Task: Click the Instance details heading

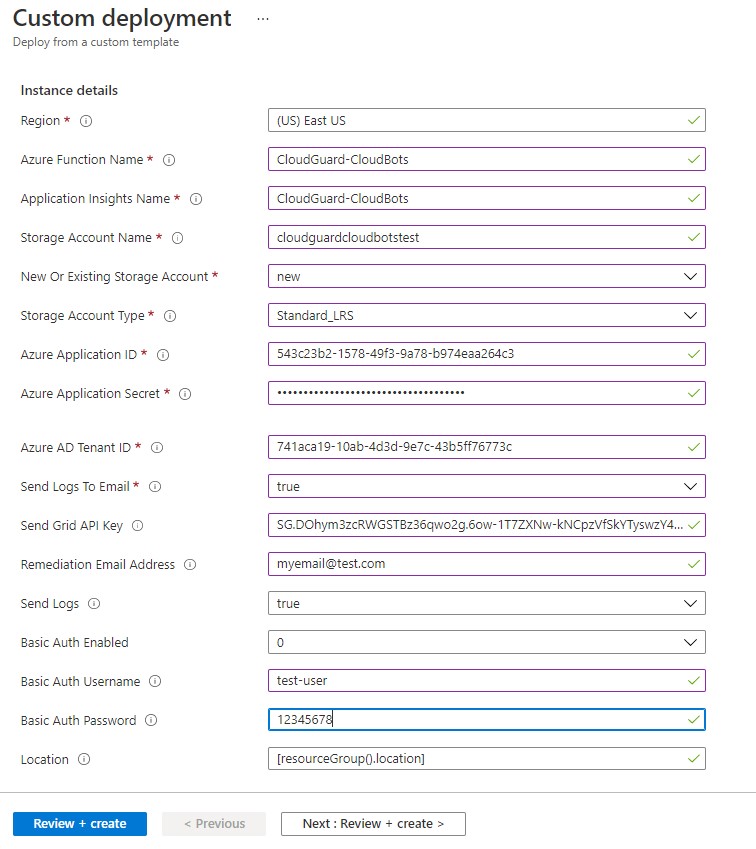Action: pos(69,90)
